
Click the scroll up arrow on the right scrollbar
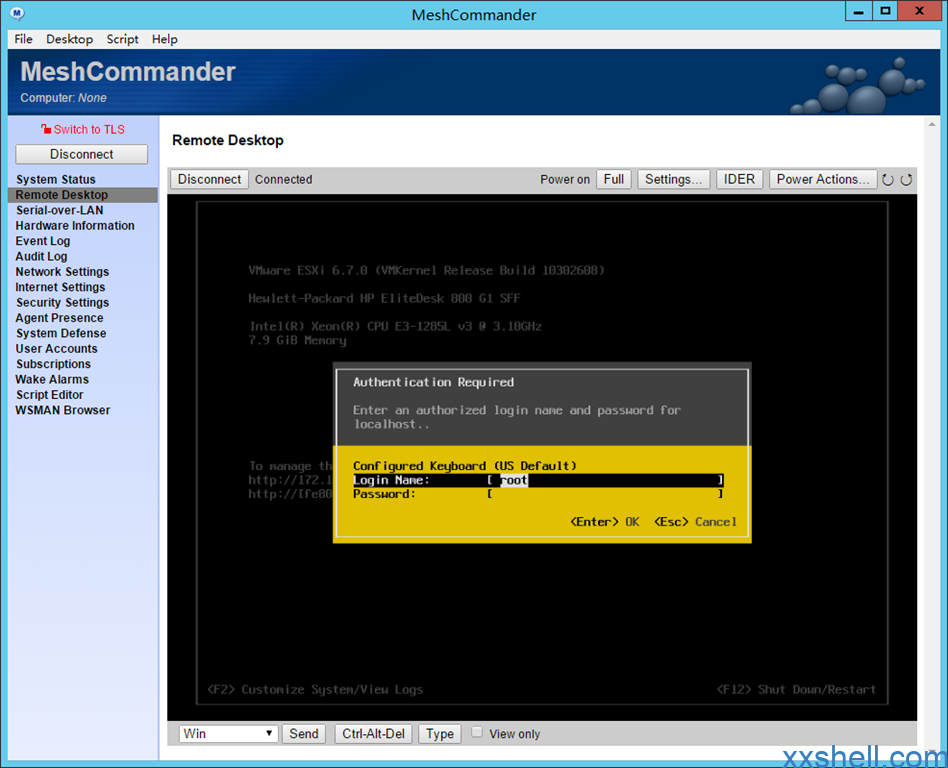coord(932,124)
